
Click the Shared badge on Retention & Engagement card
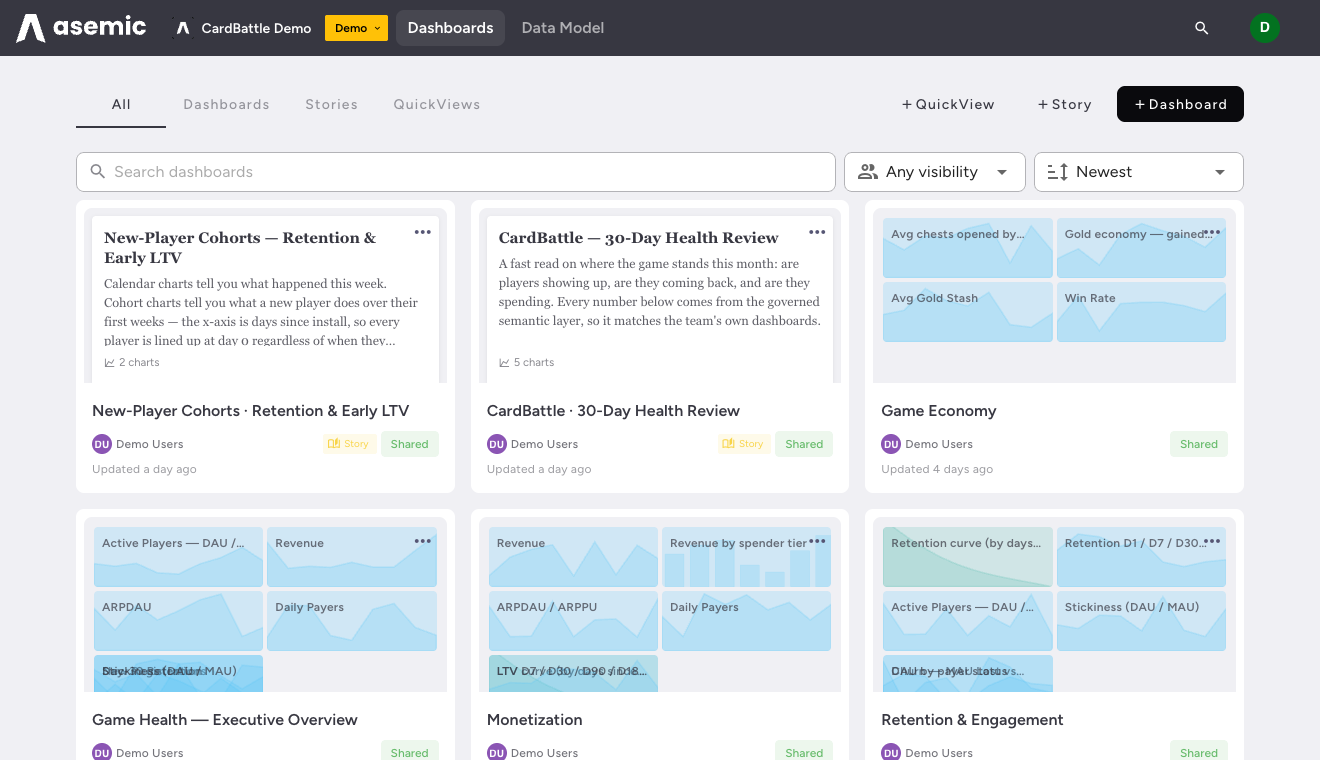pos(1199,752)
